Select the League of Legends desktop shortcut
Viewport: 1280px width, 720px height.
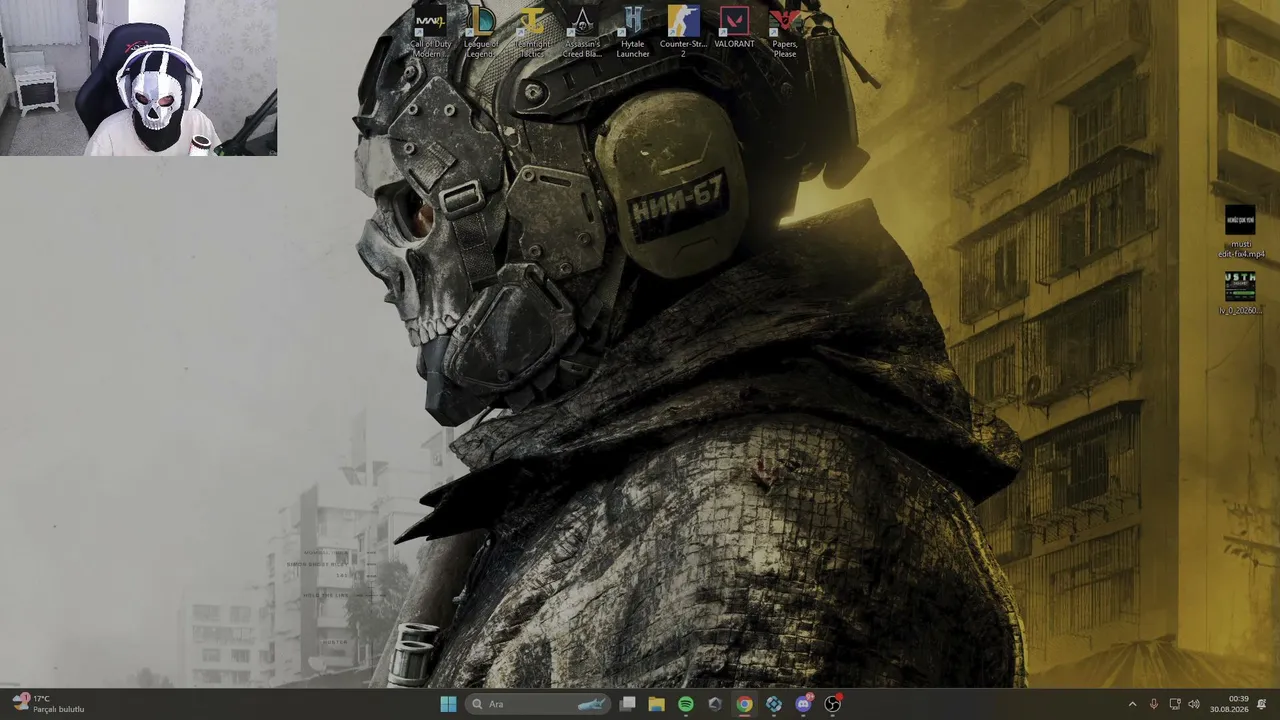pyautogui.click(x=481, y=31)
